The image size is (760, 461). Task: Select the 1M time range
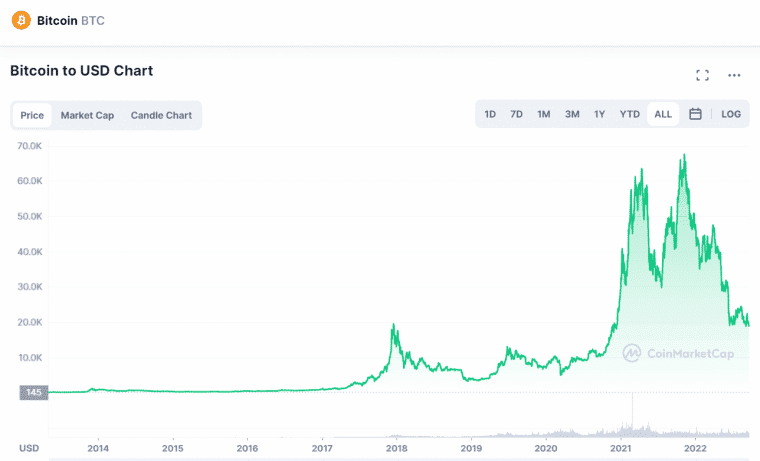pos(543,114)
